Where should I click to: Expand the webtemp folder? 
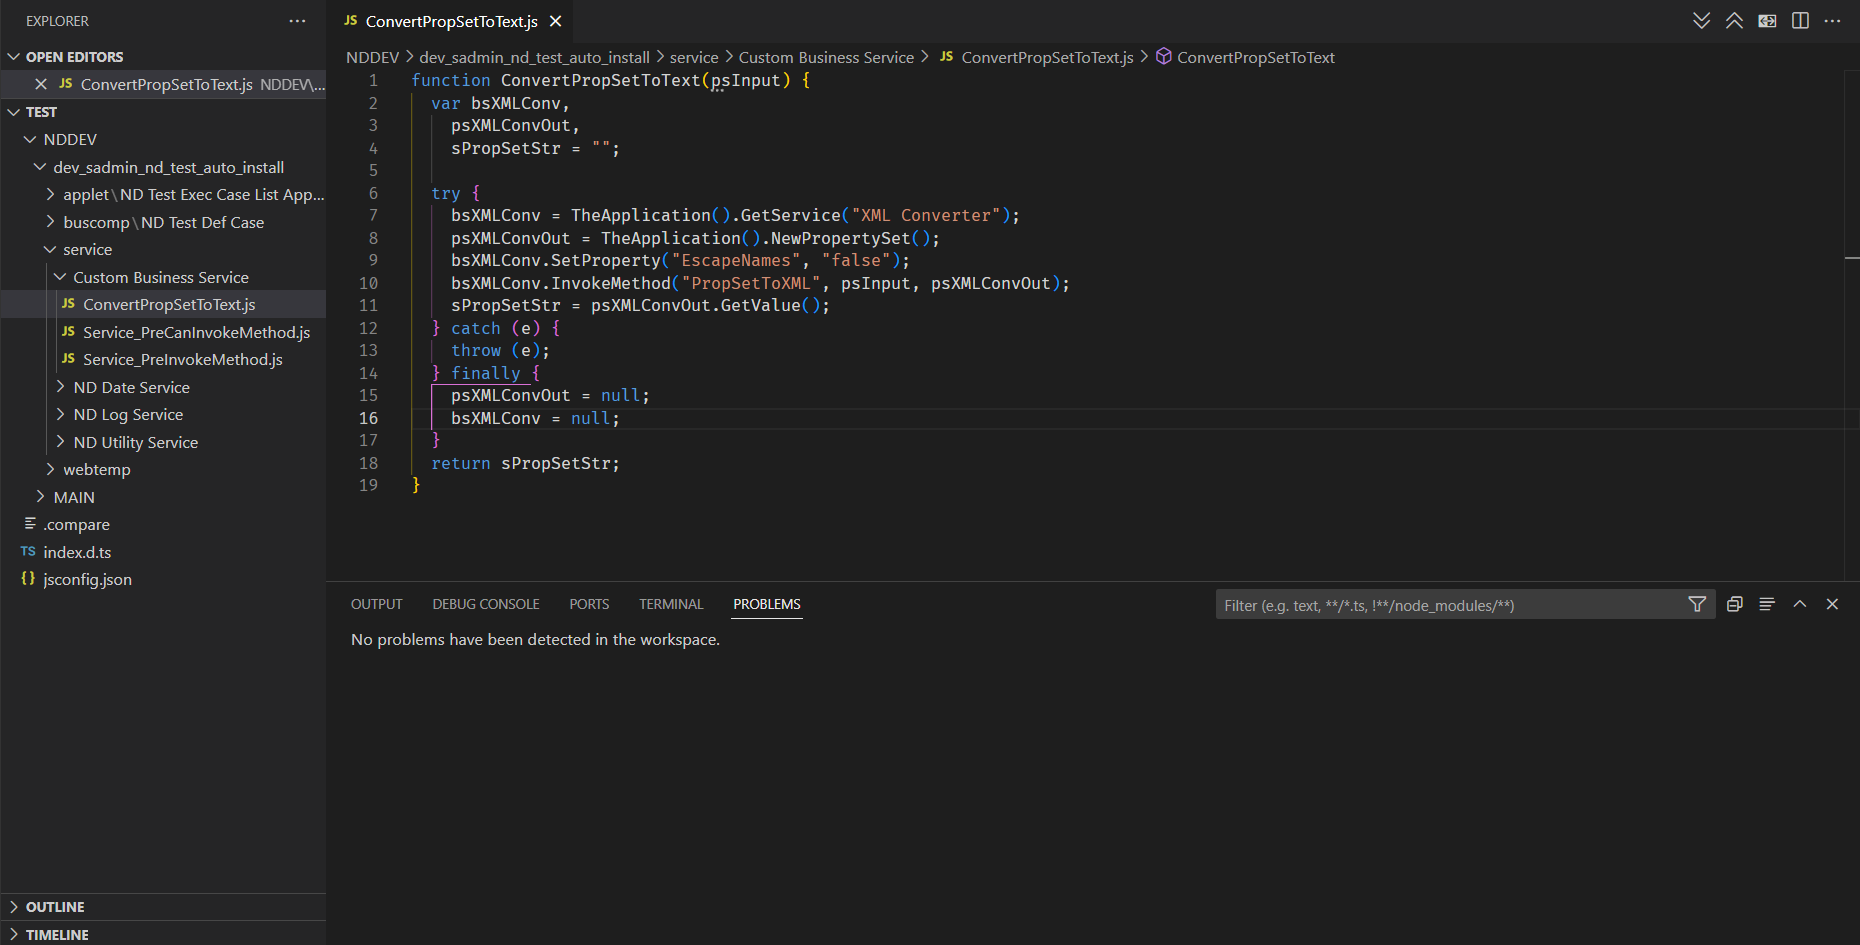tap(50, 469)
